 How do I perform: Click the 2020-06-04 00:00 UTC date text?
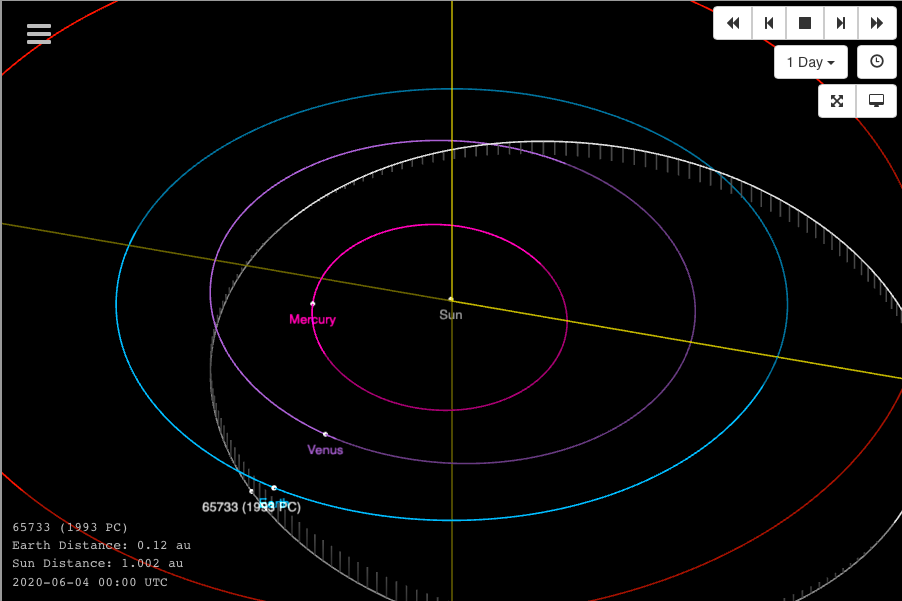pos(90,582)
